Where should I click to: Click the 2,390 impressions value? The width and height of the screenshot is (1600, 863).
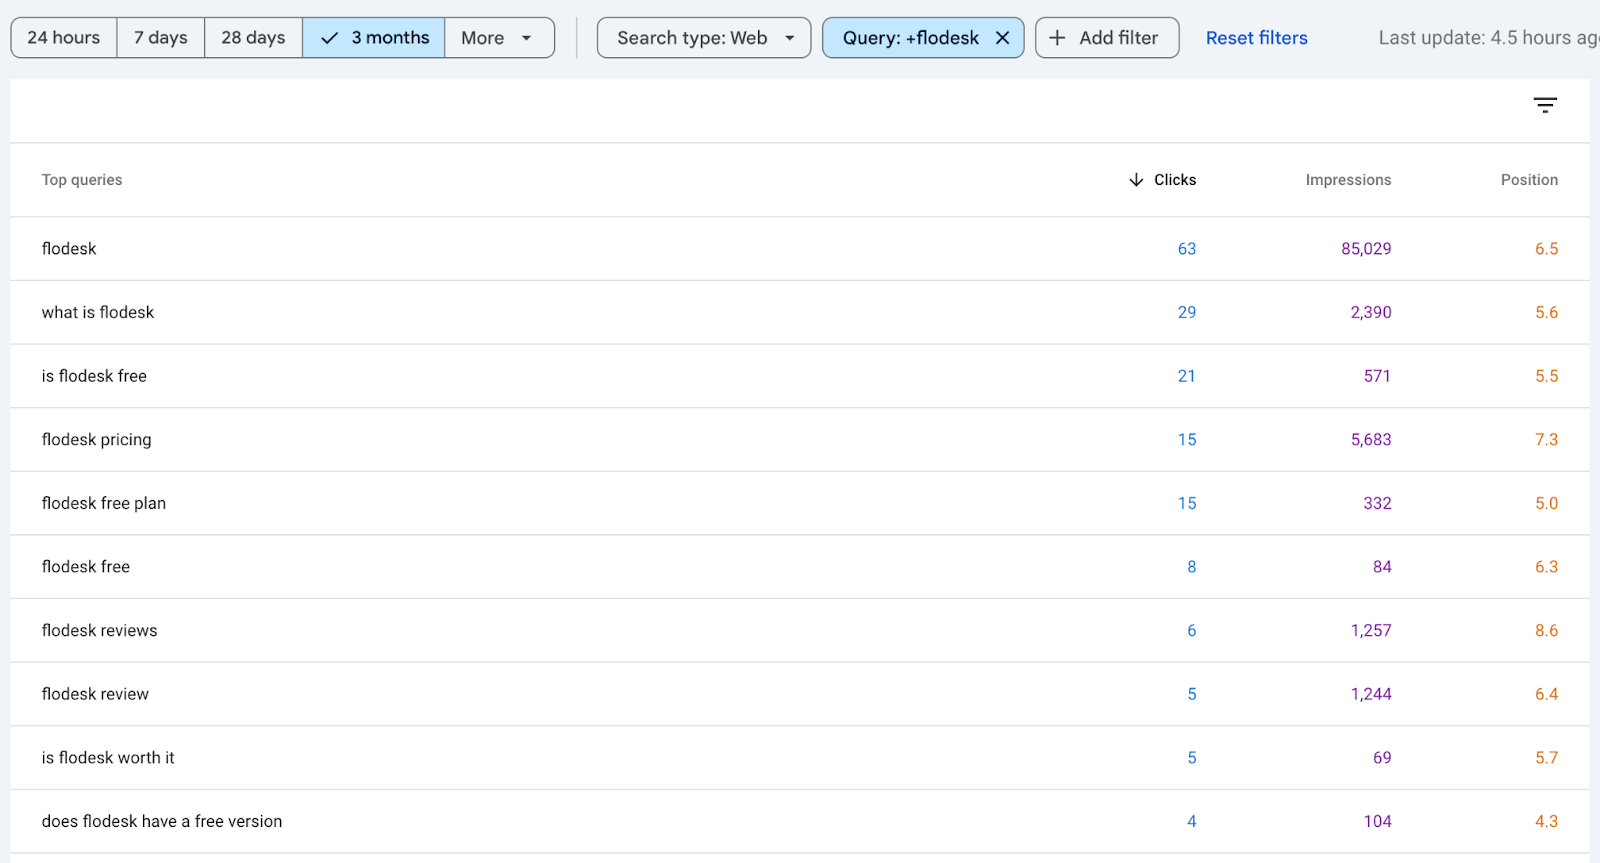1371,312
